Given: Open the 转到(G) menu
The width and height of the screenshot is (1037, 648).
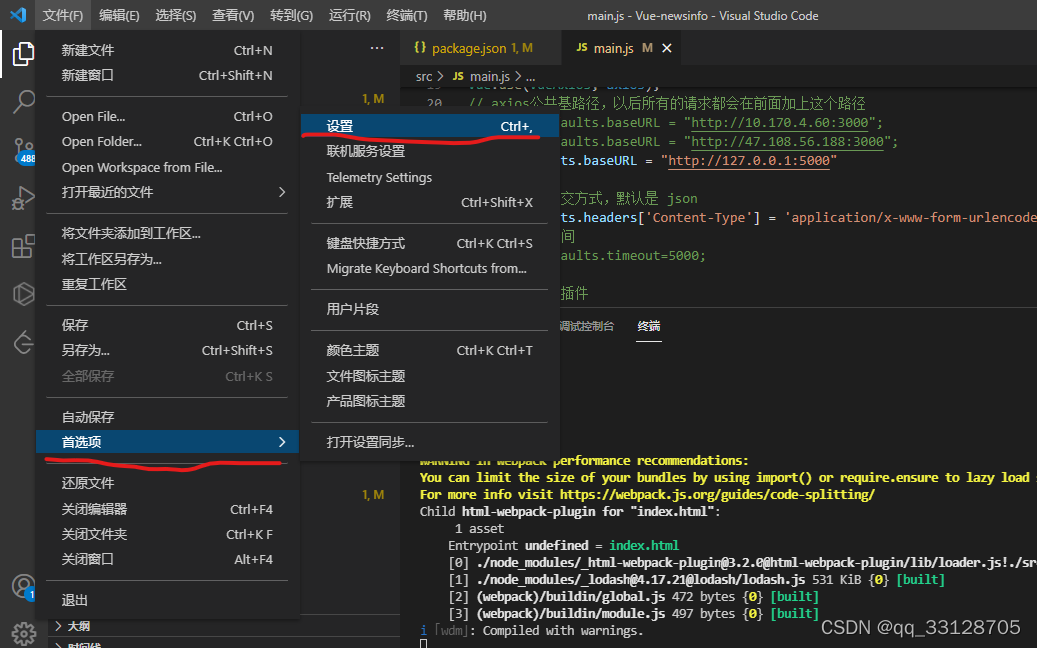Looking at the screenshot, I should coord(291,15).
